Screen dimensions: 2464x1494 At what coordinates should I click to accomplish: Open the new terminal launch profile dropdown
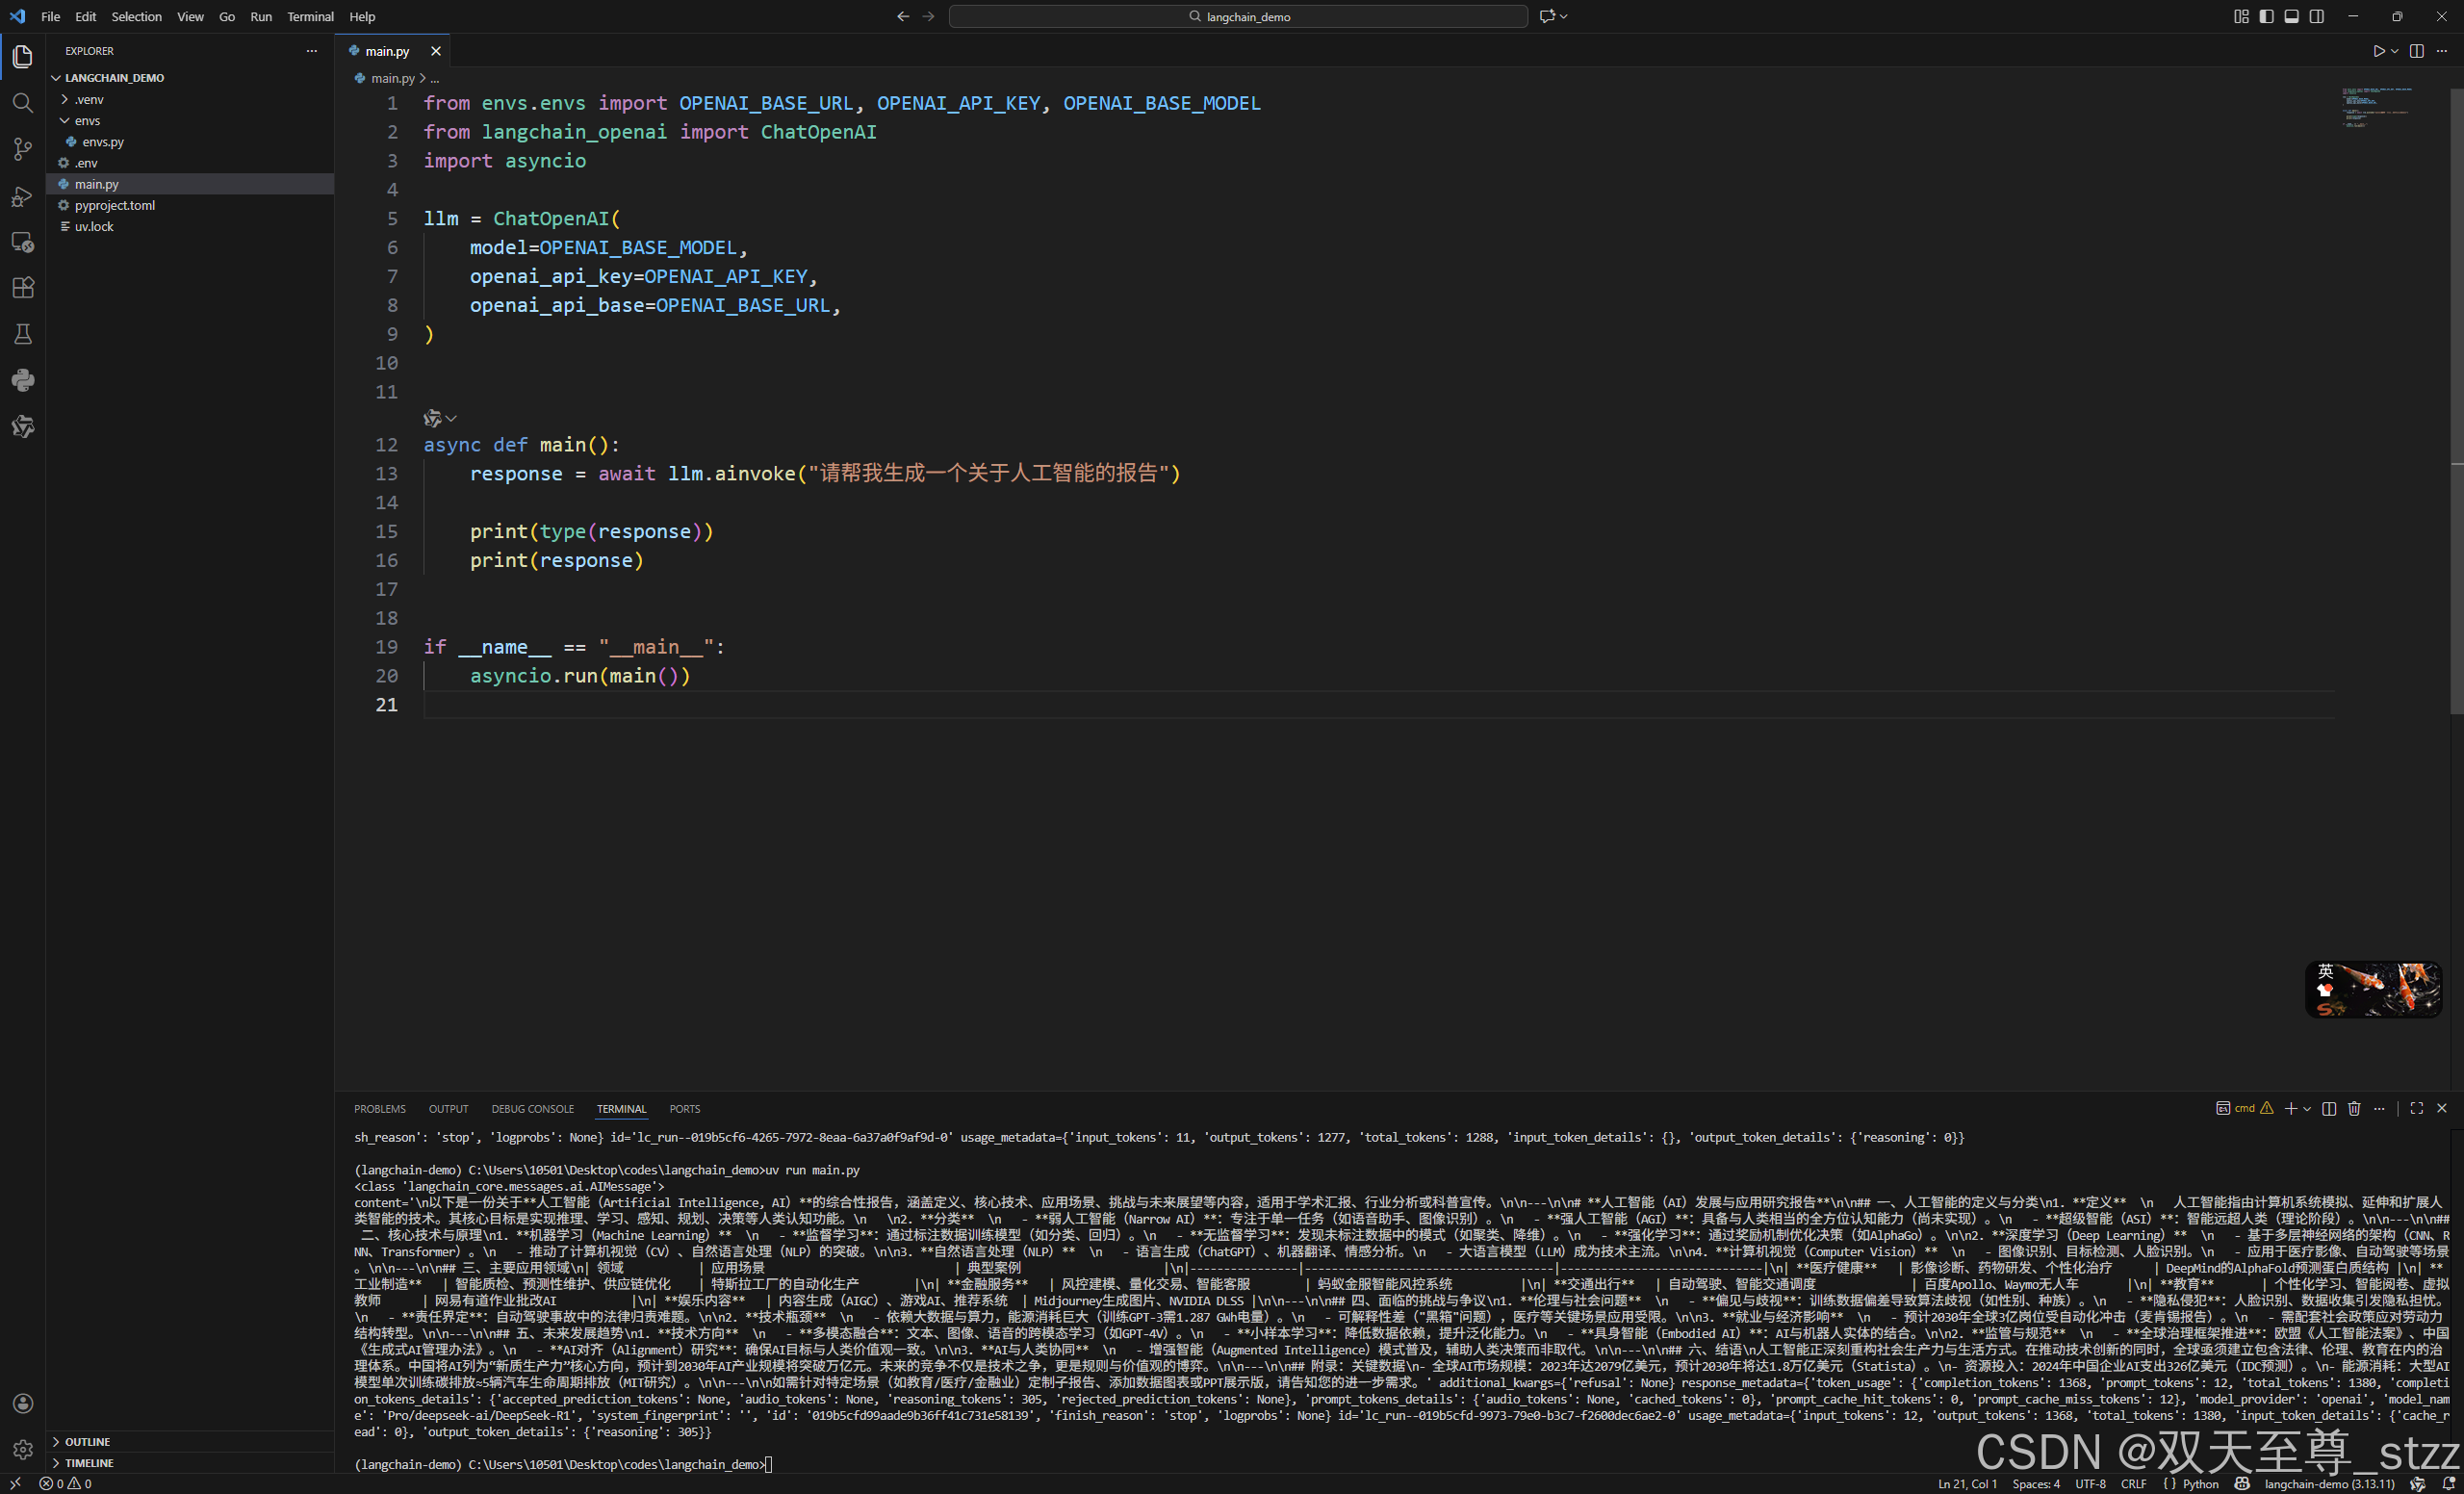2307,1108
